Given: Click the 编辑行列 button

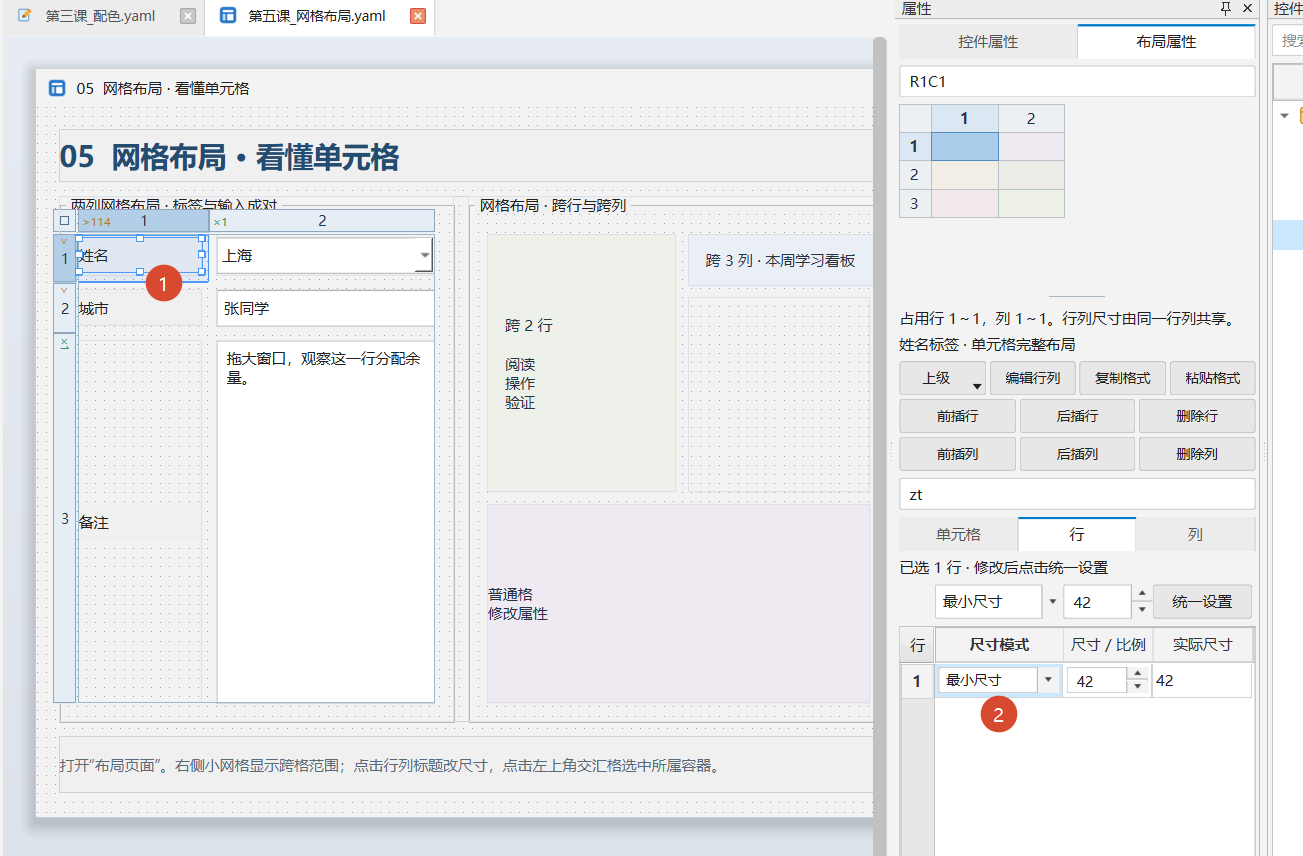Looking at the screenshot, I should (1032, 379).
